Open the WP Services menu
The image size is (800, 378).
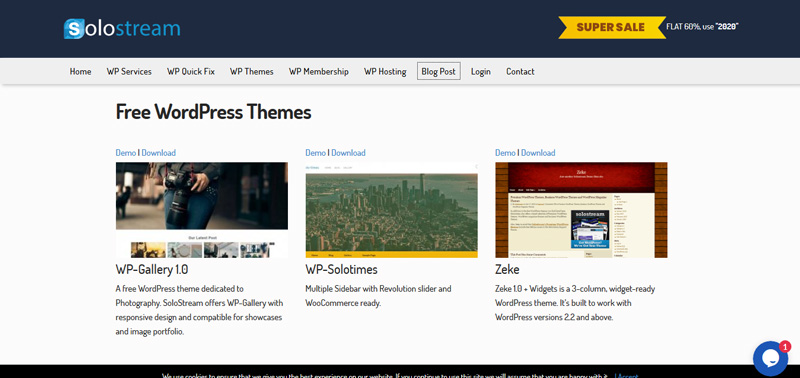point(129,71)
